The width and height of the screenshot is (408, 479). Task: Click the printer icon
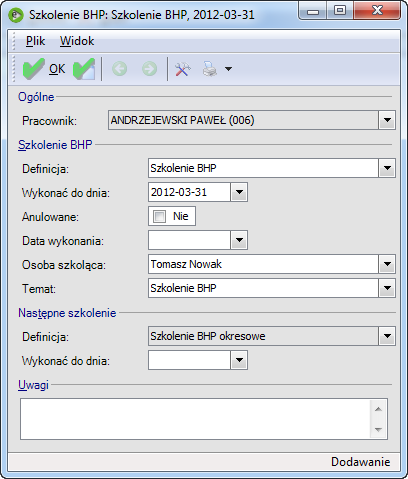click(x=210, y=69)
